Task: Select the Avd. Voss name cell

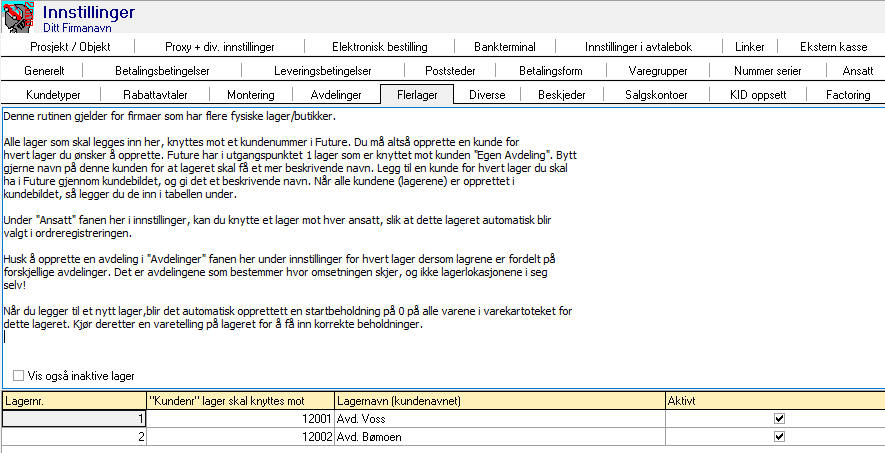Action: click(x=500, y=419)
